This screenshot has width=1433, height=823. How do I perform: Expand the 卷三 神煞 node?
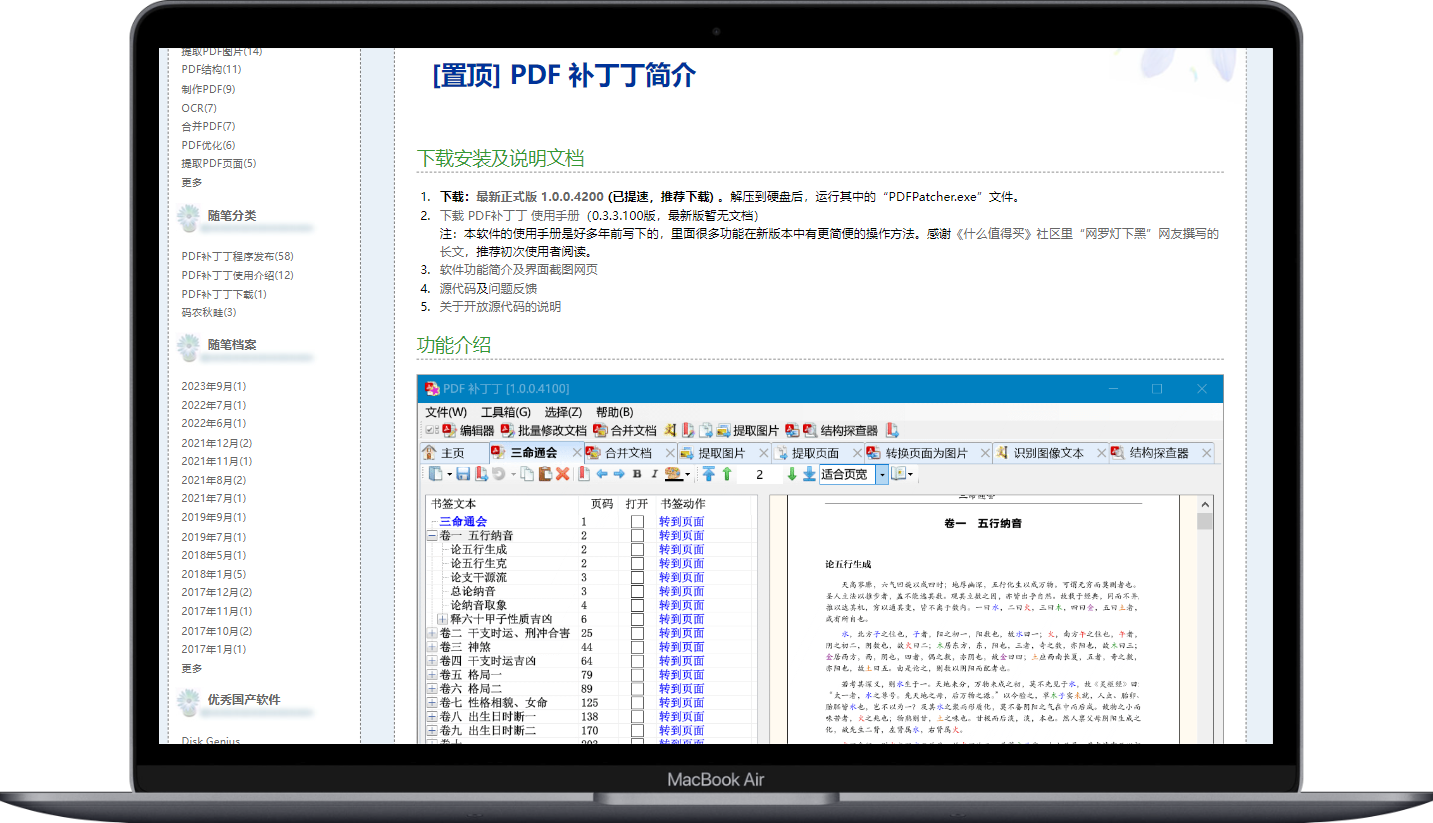tap(433, 647)
